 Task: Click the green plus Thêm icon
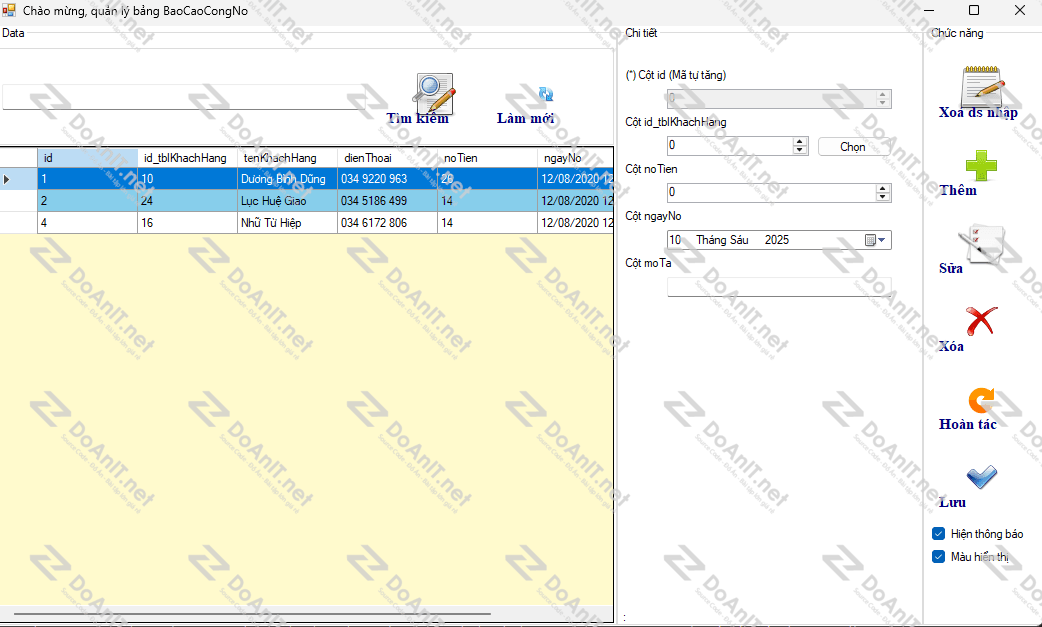981,165
